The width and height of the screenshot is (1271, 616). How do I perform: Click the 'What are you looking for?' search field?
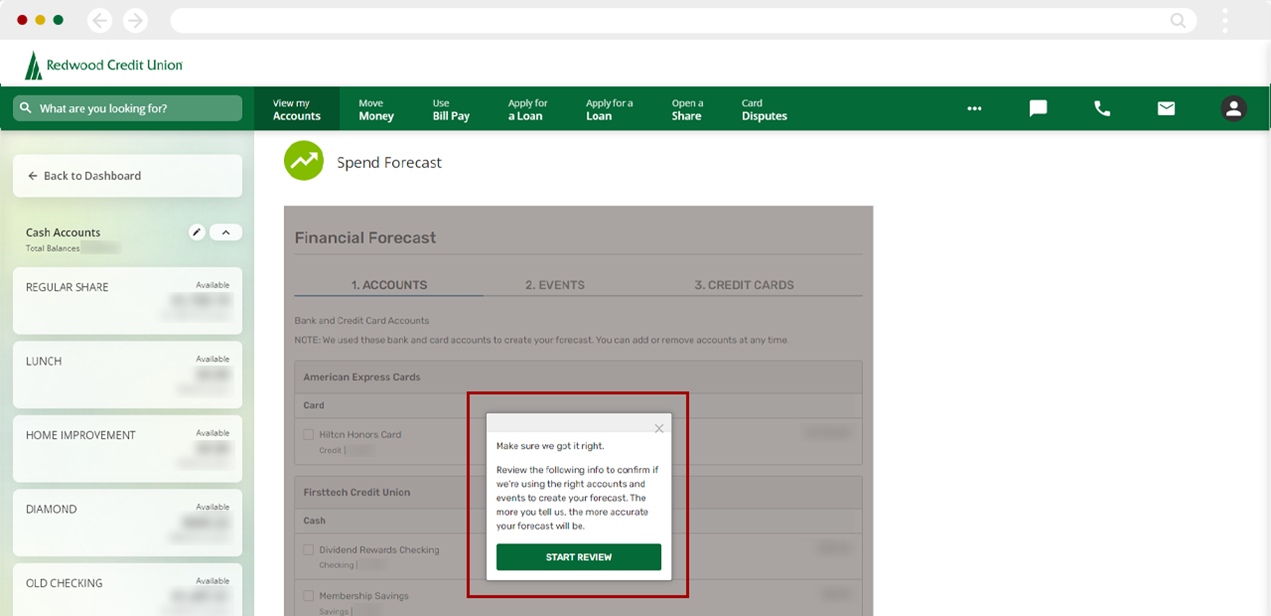(x=127, y=108)
